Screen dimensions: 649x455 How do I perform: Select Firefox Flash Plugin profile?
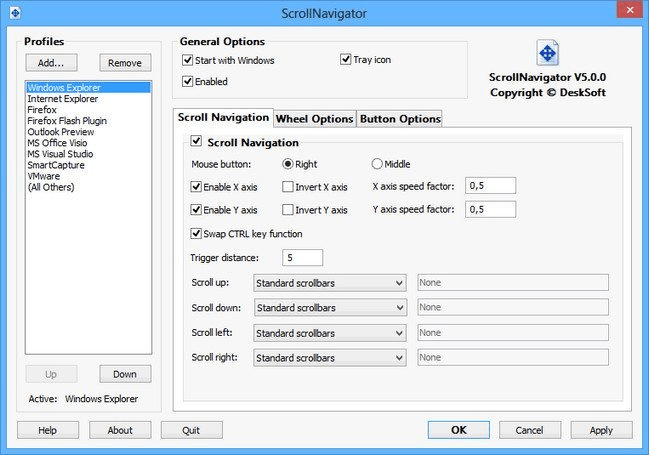point(67,121)
